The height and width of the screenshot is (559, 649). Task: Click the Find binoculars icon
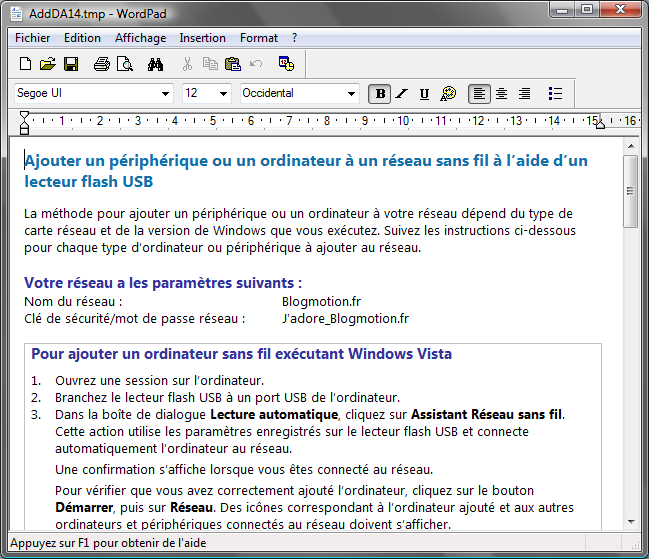155,64
